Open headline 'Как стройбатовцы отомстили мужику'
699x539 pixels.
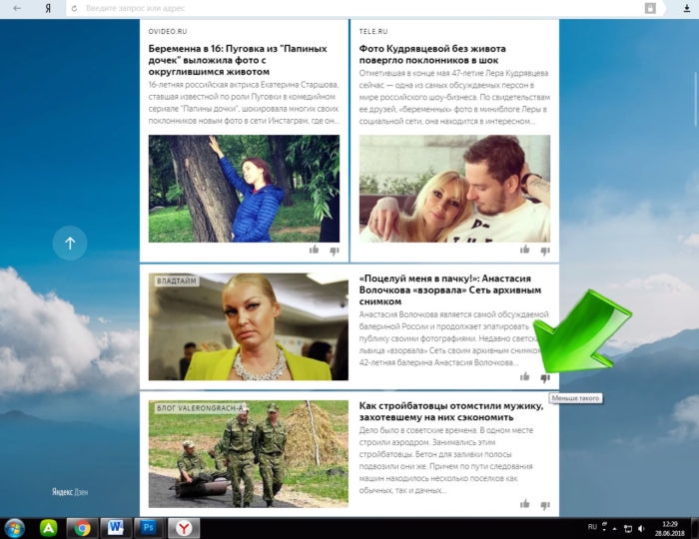click(x=451, y=411)
